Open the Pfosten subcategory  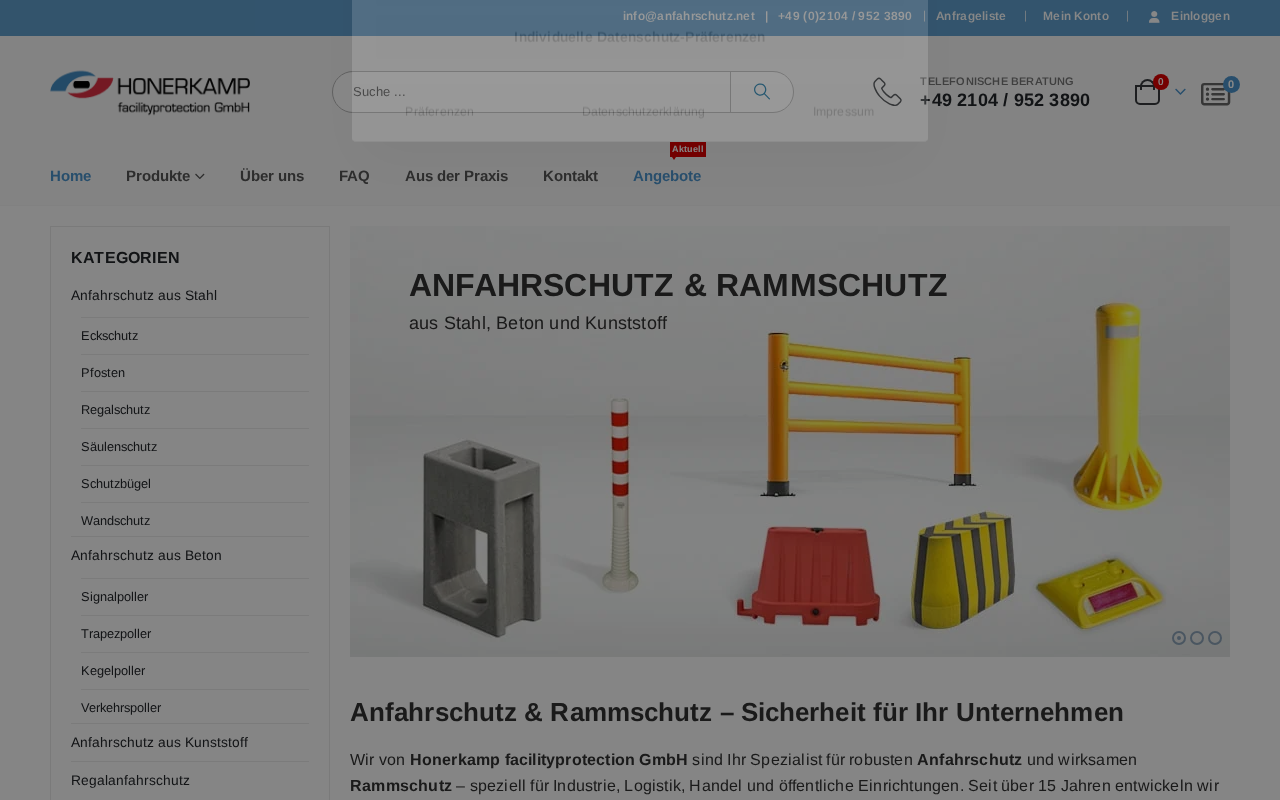[103, 372]
